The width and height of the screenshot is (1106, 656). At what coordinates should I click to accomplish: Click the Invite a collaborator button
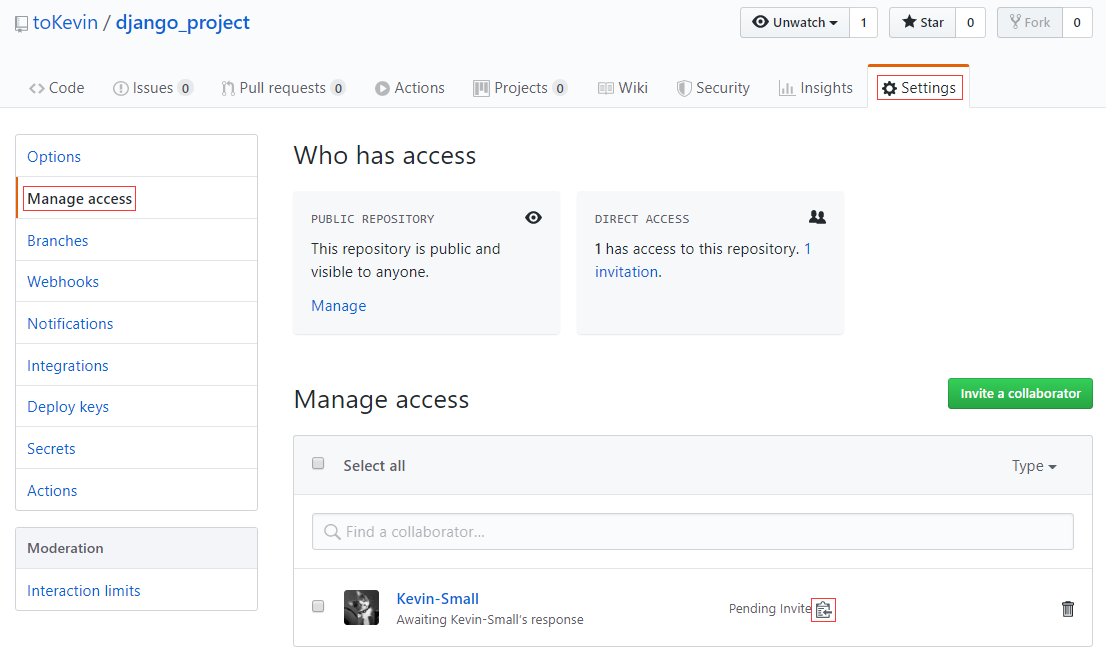pos(1020,394)
